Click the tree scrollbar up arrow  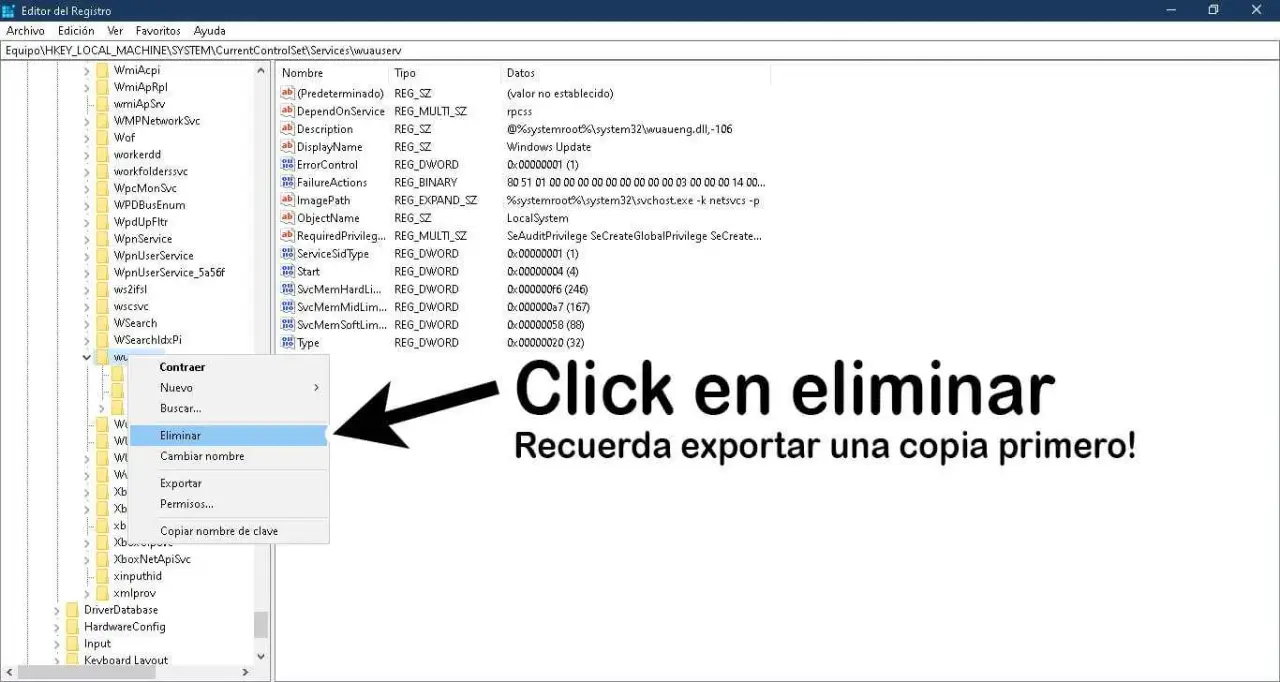261,71
